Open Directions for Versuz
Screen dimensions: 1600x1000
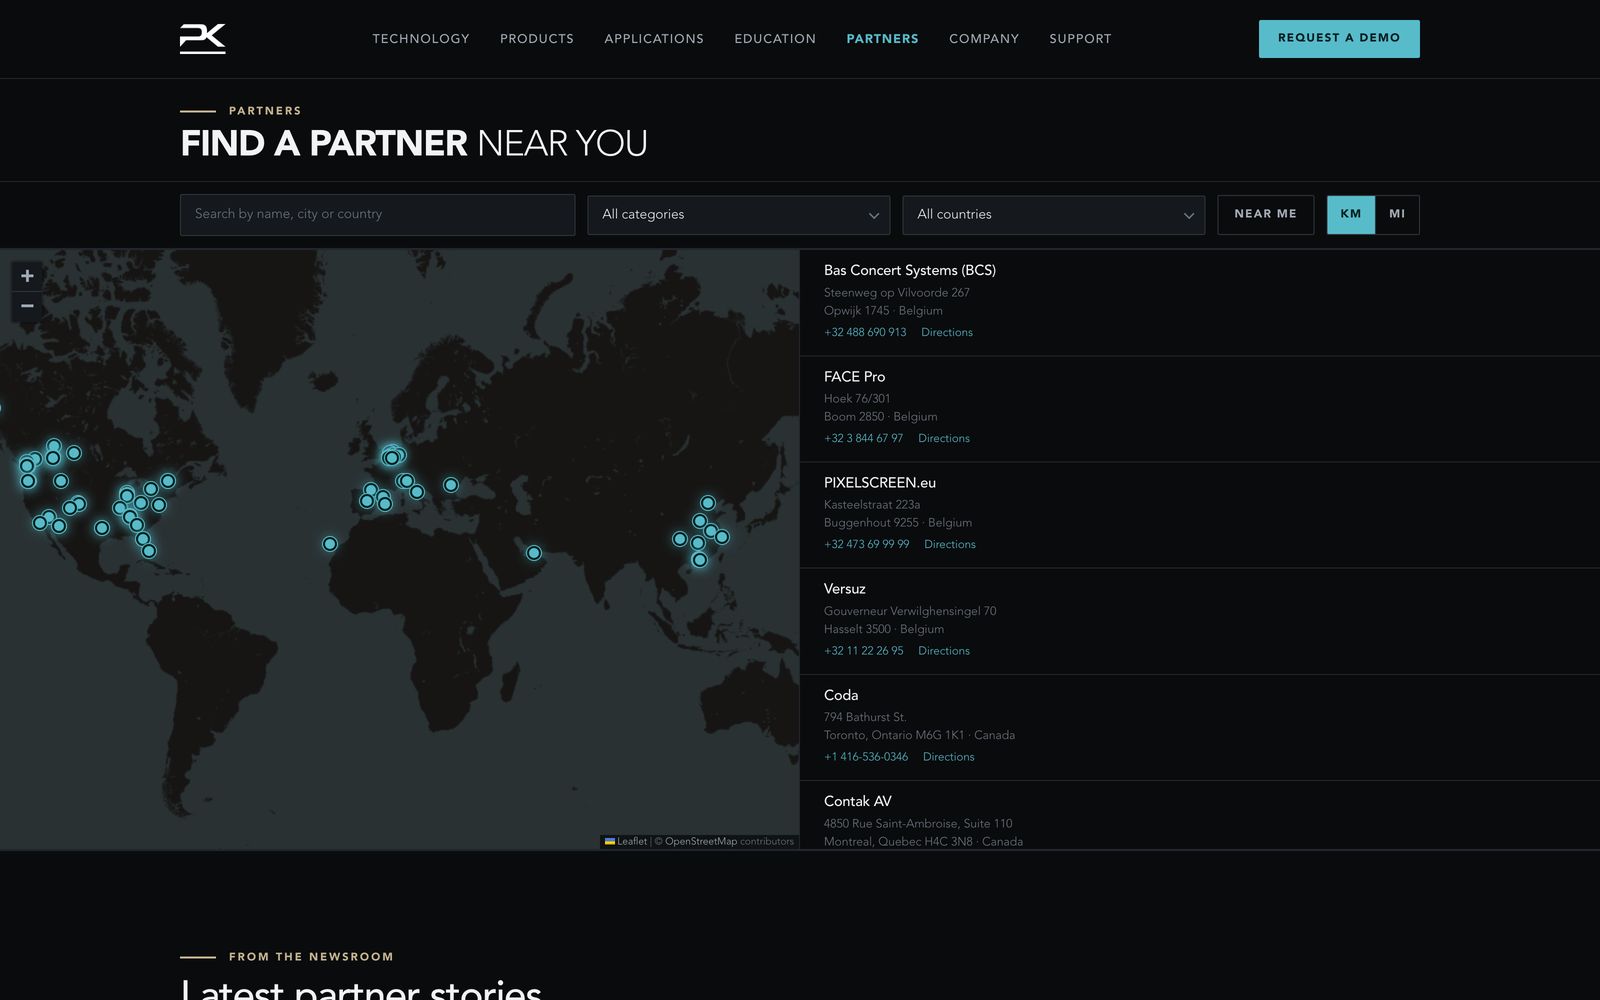[944, 651]
